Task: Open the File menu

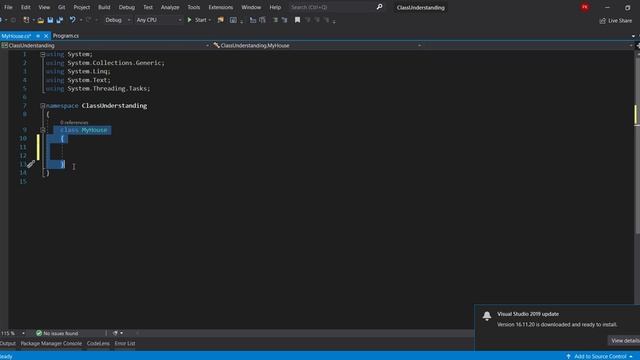Action: point(8,7)
